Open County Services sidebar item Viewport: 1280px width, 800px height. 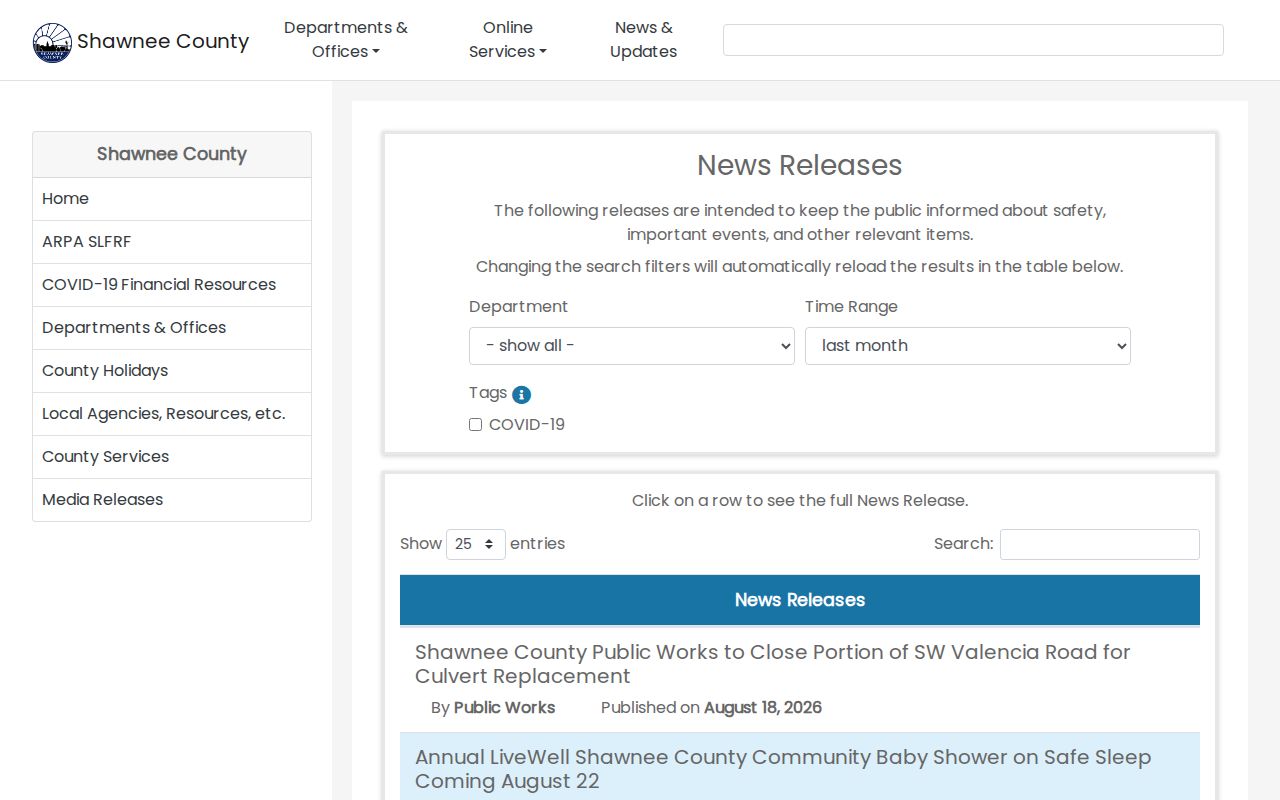[172, 457]
